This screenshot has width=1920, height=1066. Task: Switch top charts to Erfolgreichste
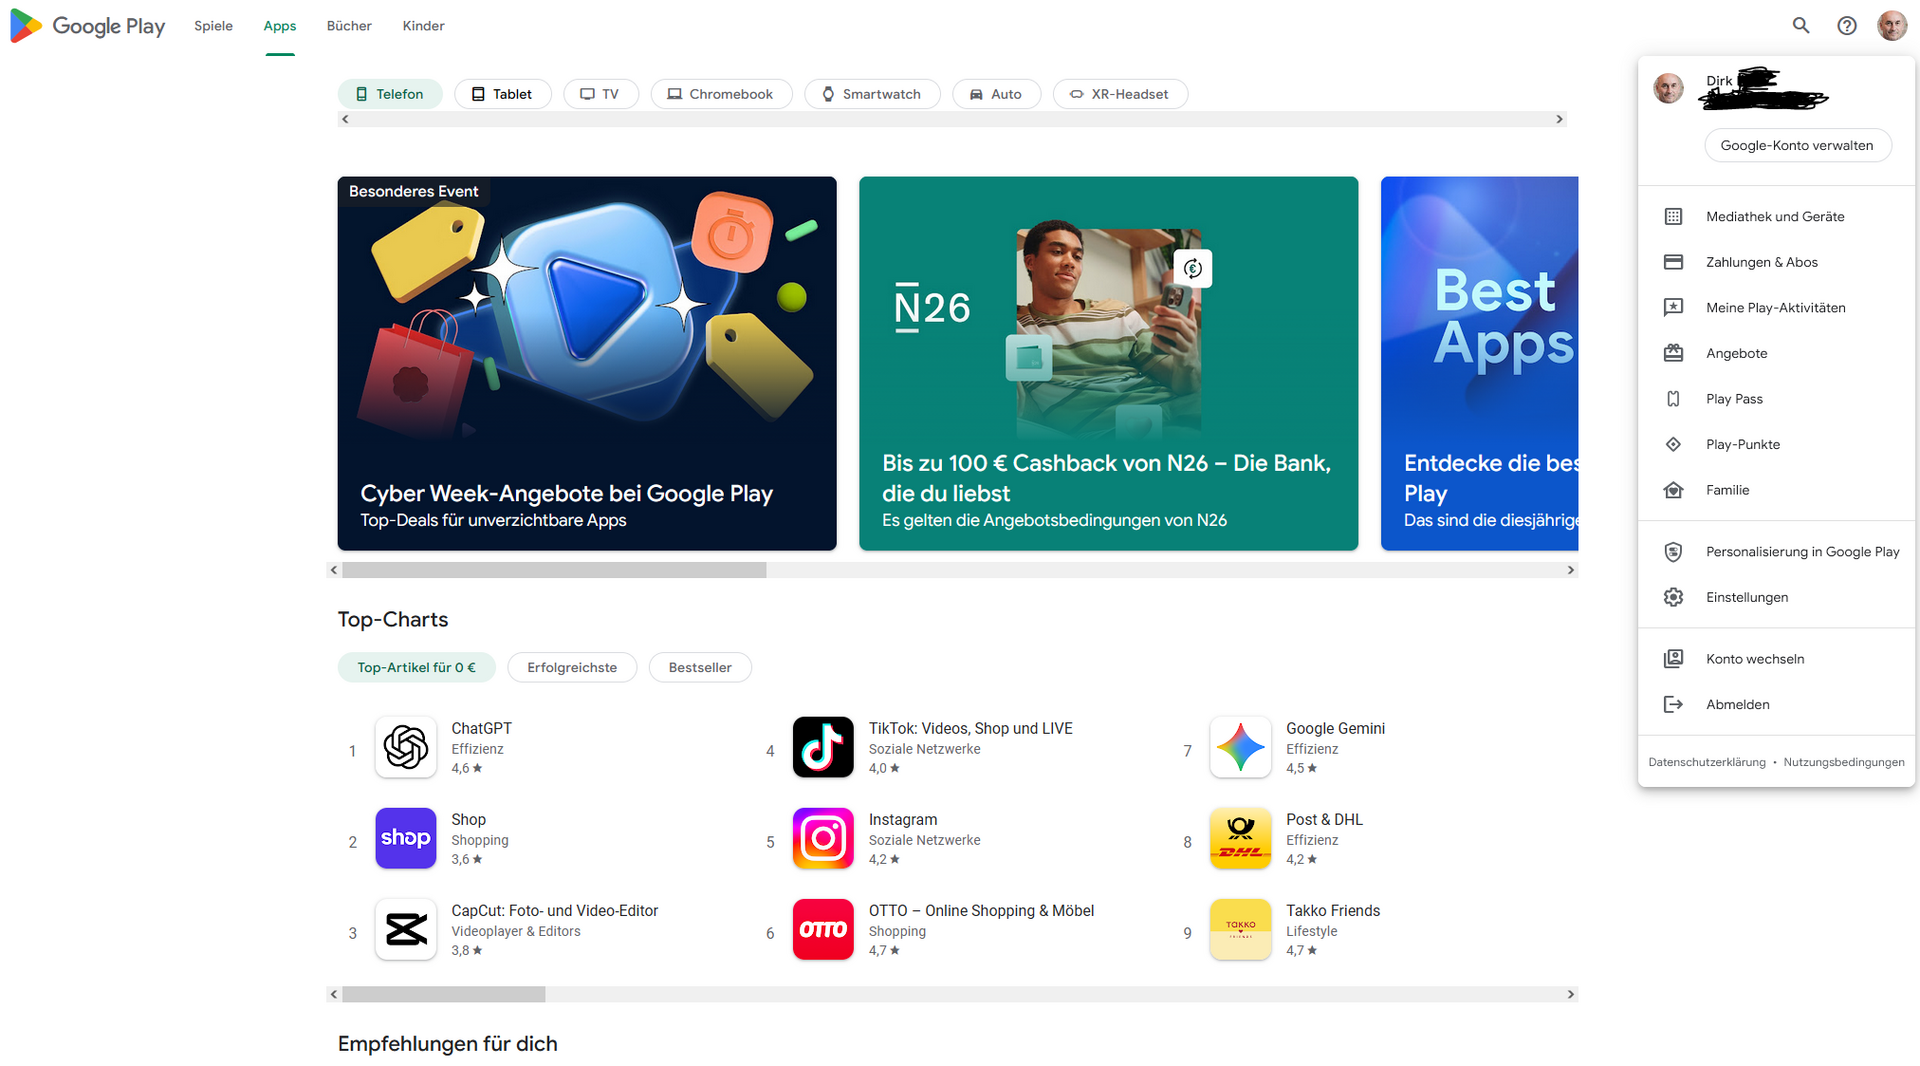[572, 667]
